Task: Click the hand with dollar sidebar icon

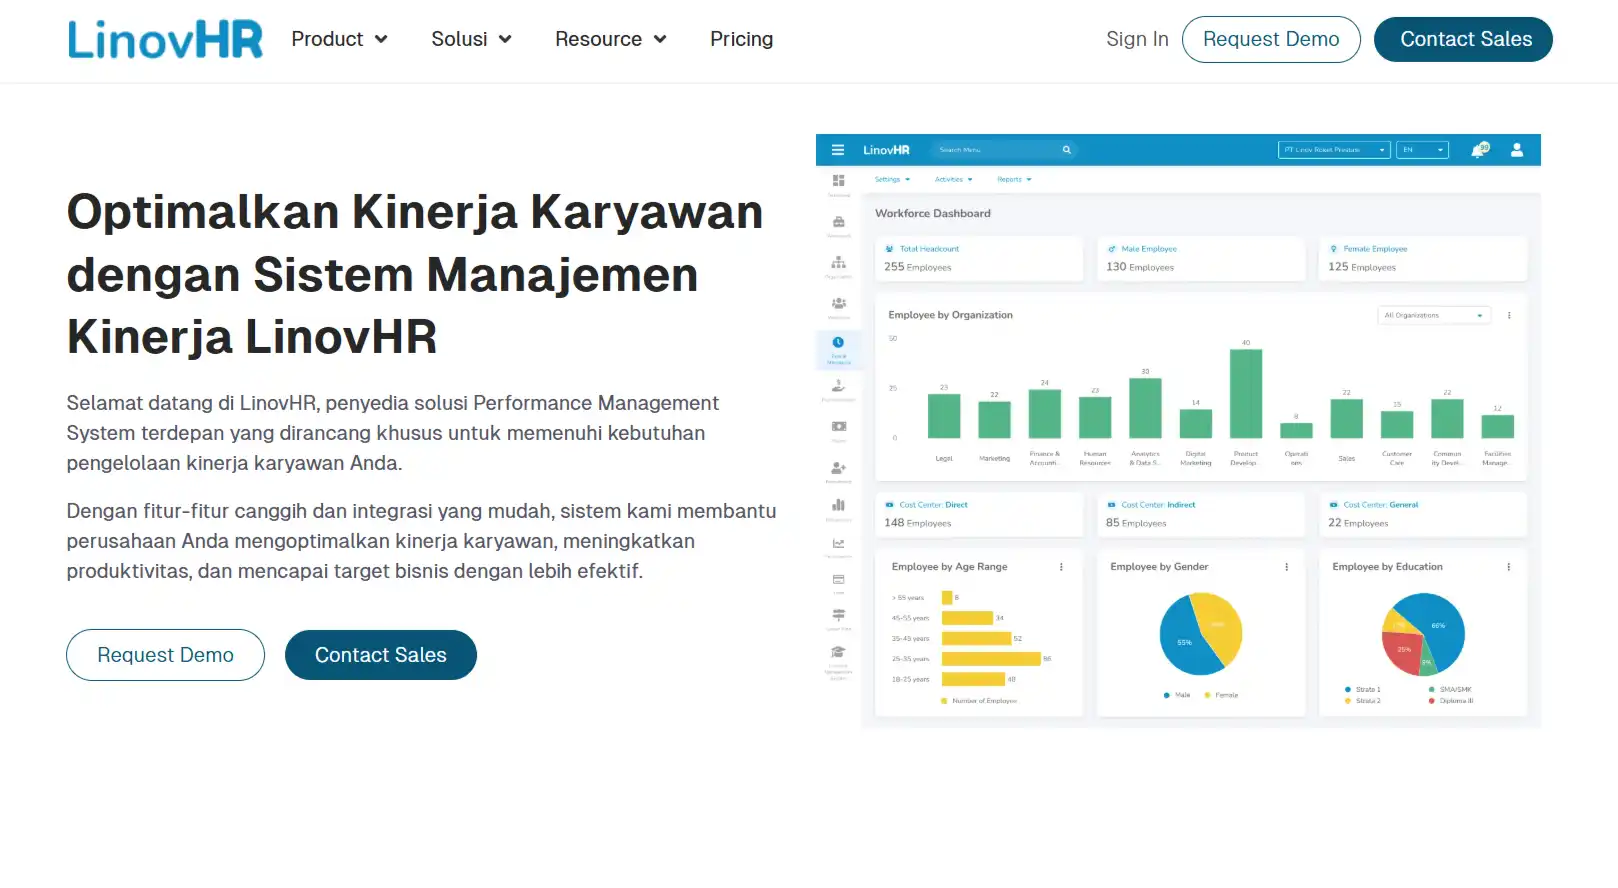Action: [x=838, y=386]
